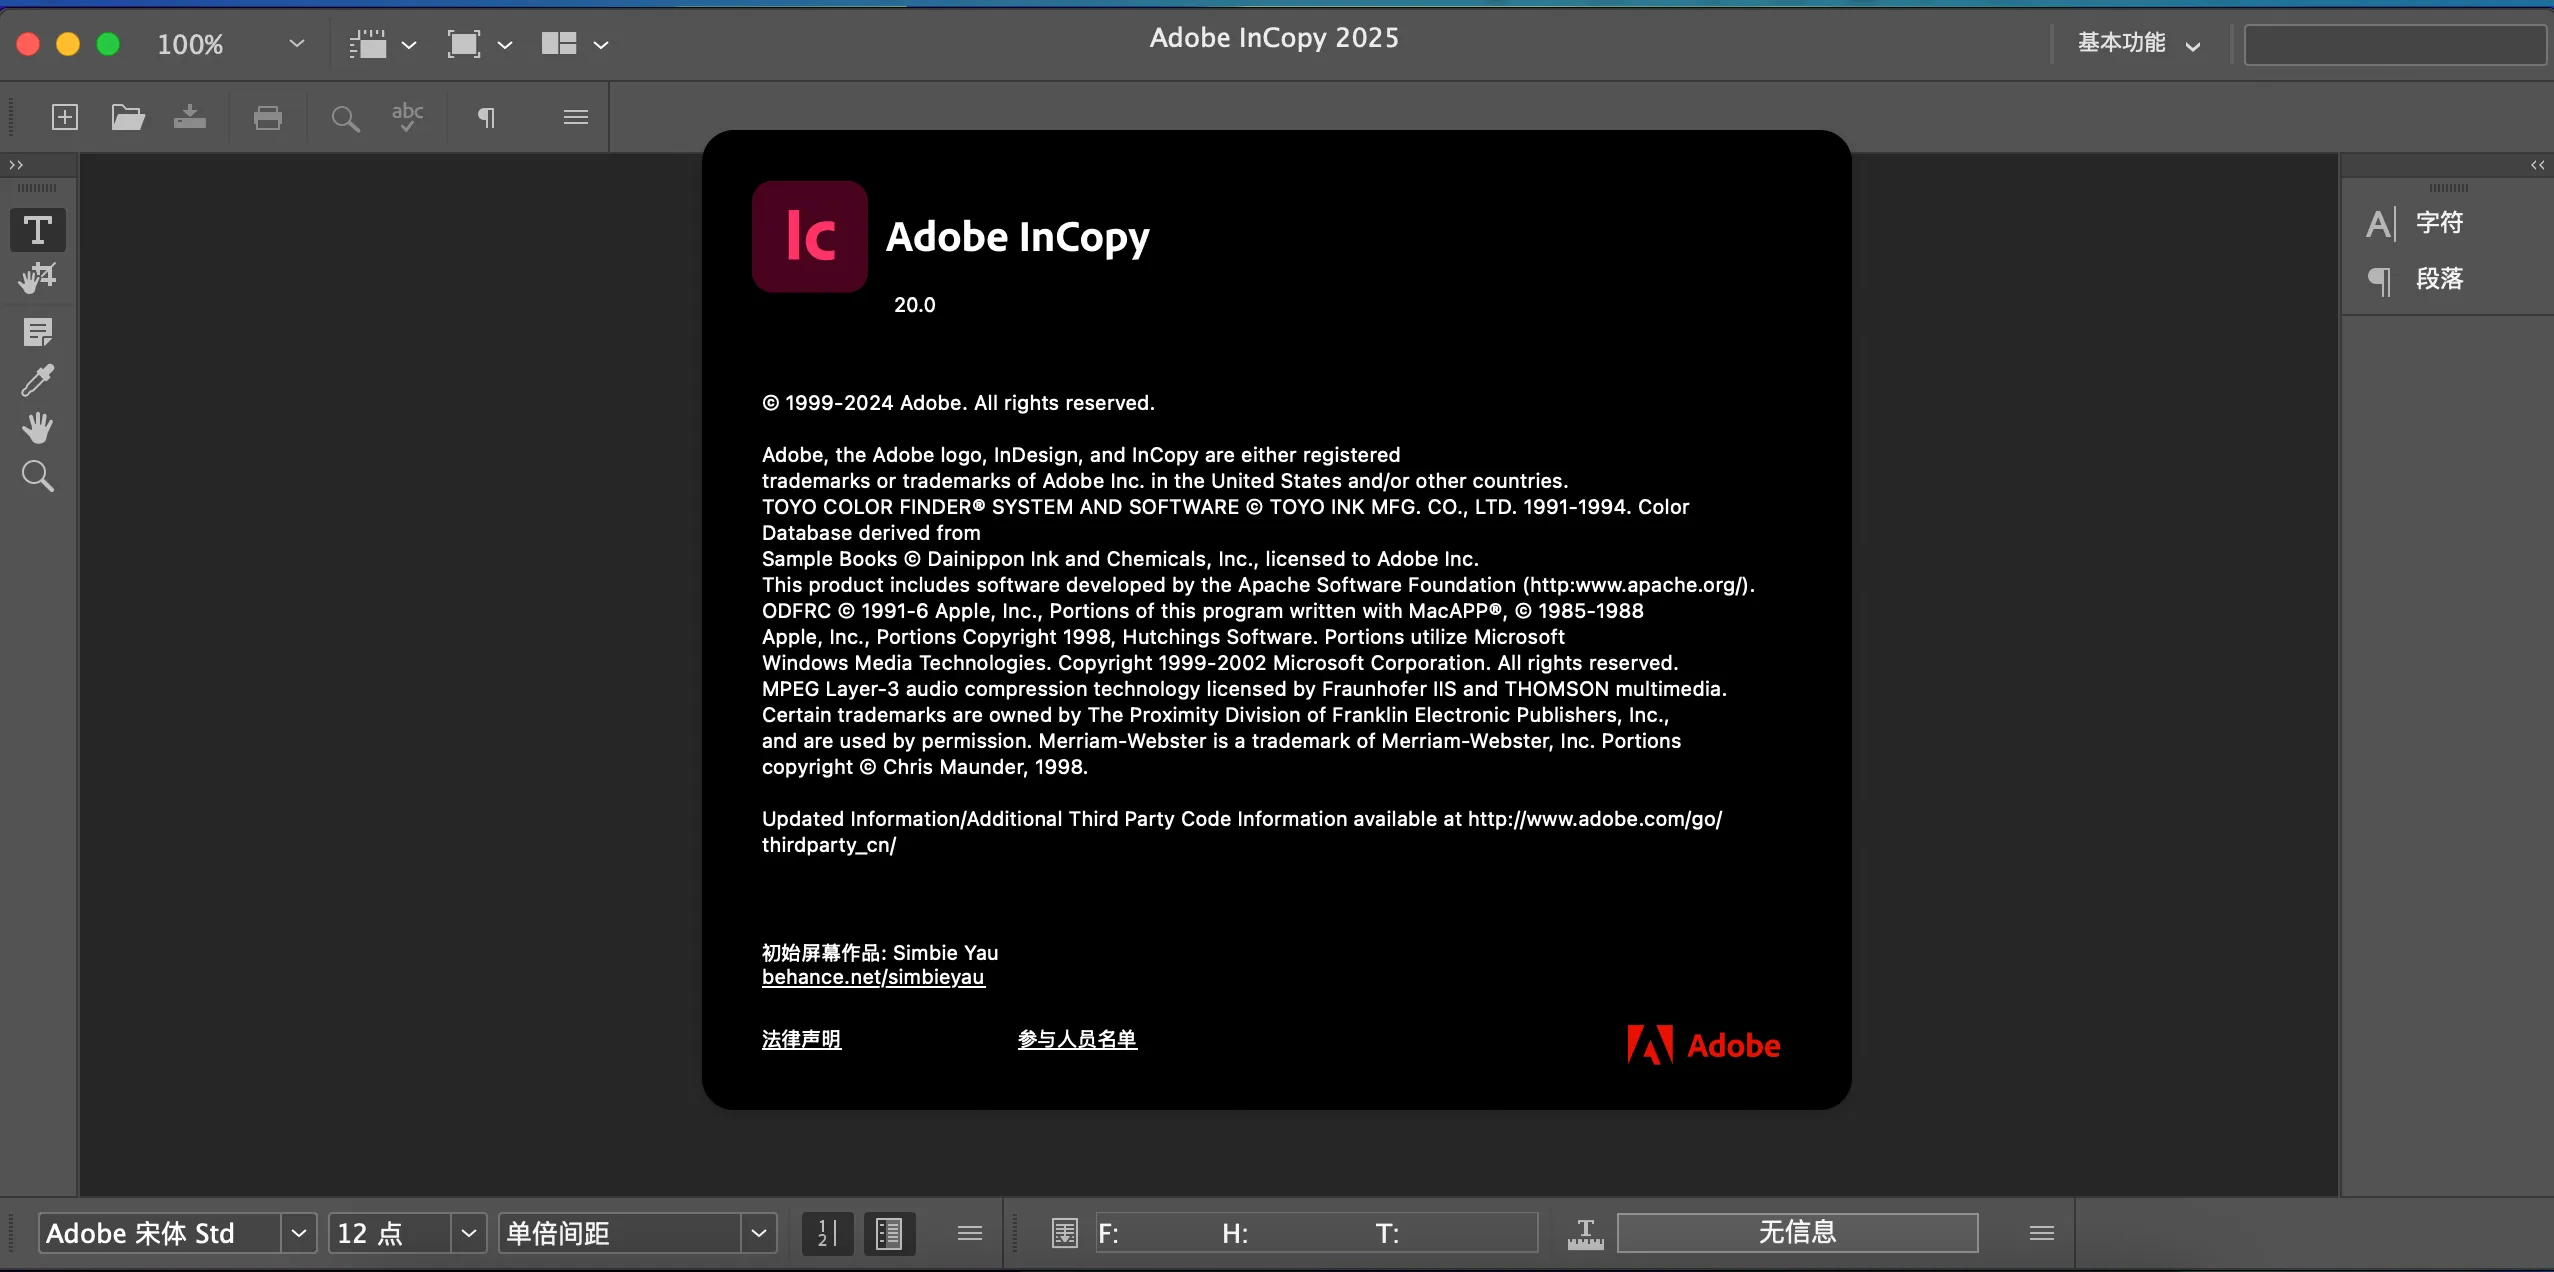Toggle the paragraph styles column button
Screen dimensions: 2554x1272
(x=888, y=1233)
